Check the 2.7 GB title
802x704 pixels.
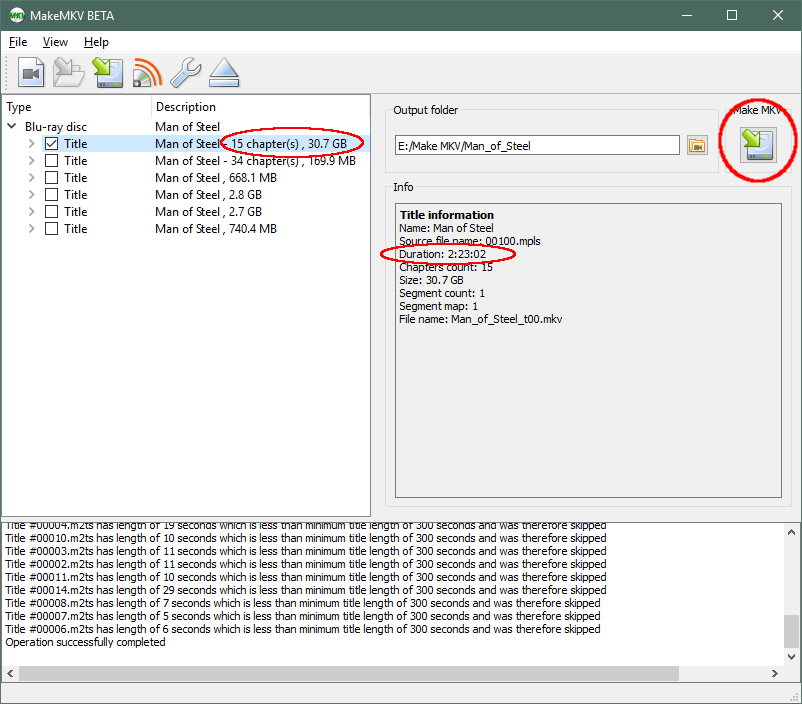point(51,211)
